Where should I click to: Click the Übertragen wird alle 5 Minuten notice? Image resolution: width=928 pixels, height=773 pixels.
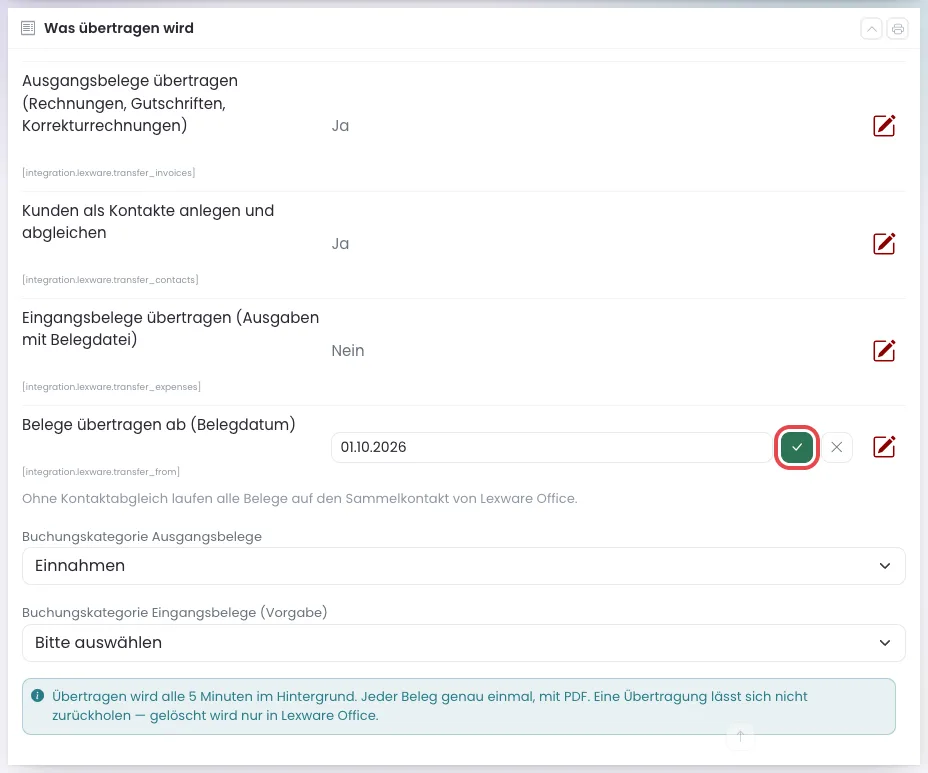[459, 706]
